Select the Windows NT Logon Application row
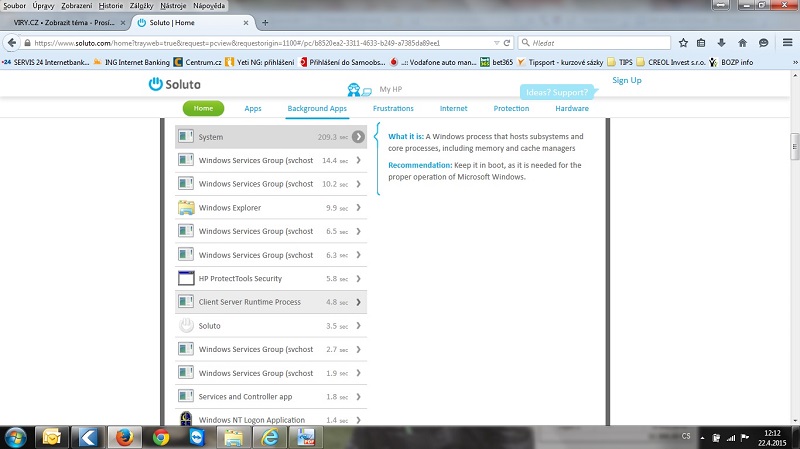 click(x=271, y=418)
